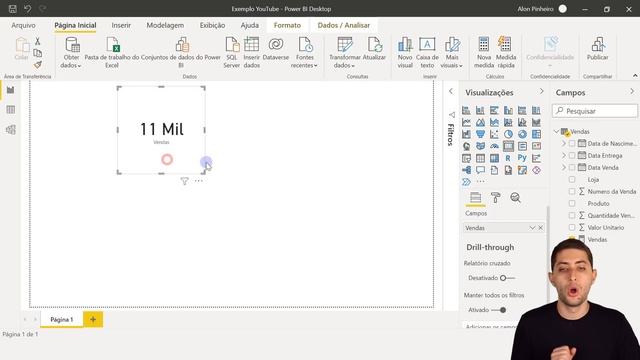Image resolution: width=640 pixels, height=360 pixels.
Task: Expand the Data Venda hierarchy
Action: (564, 167)
